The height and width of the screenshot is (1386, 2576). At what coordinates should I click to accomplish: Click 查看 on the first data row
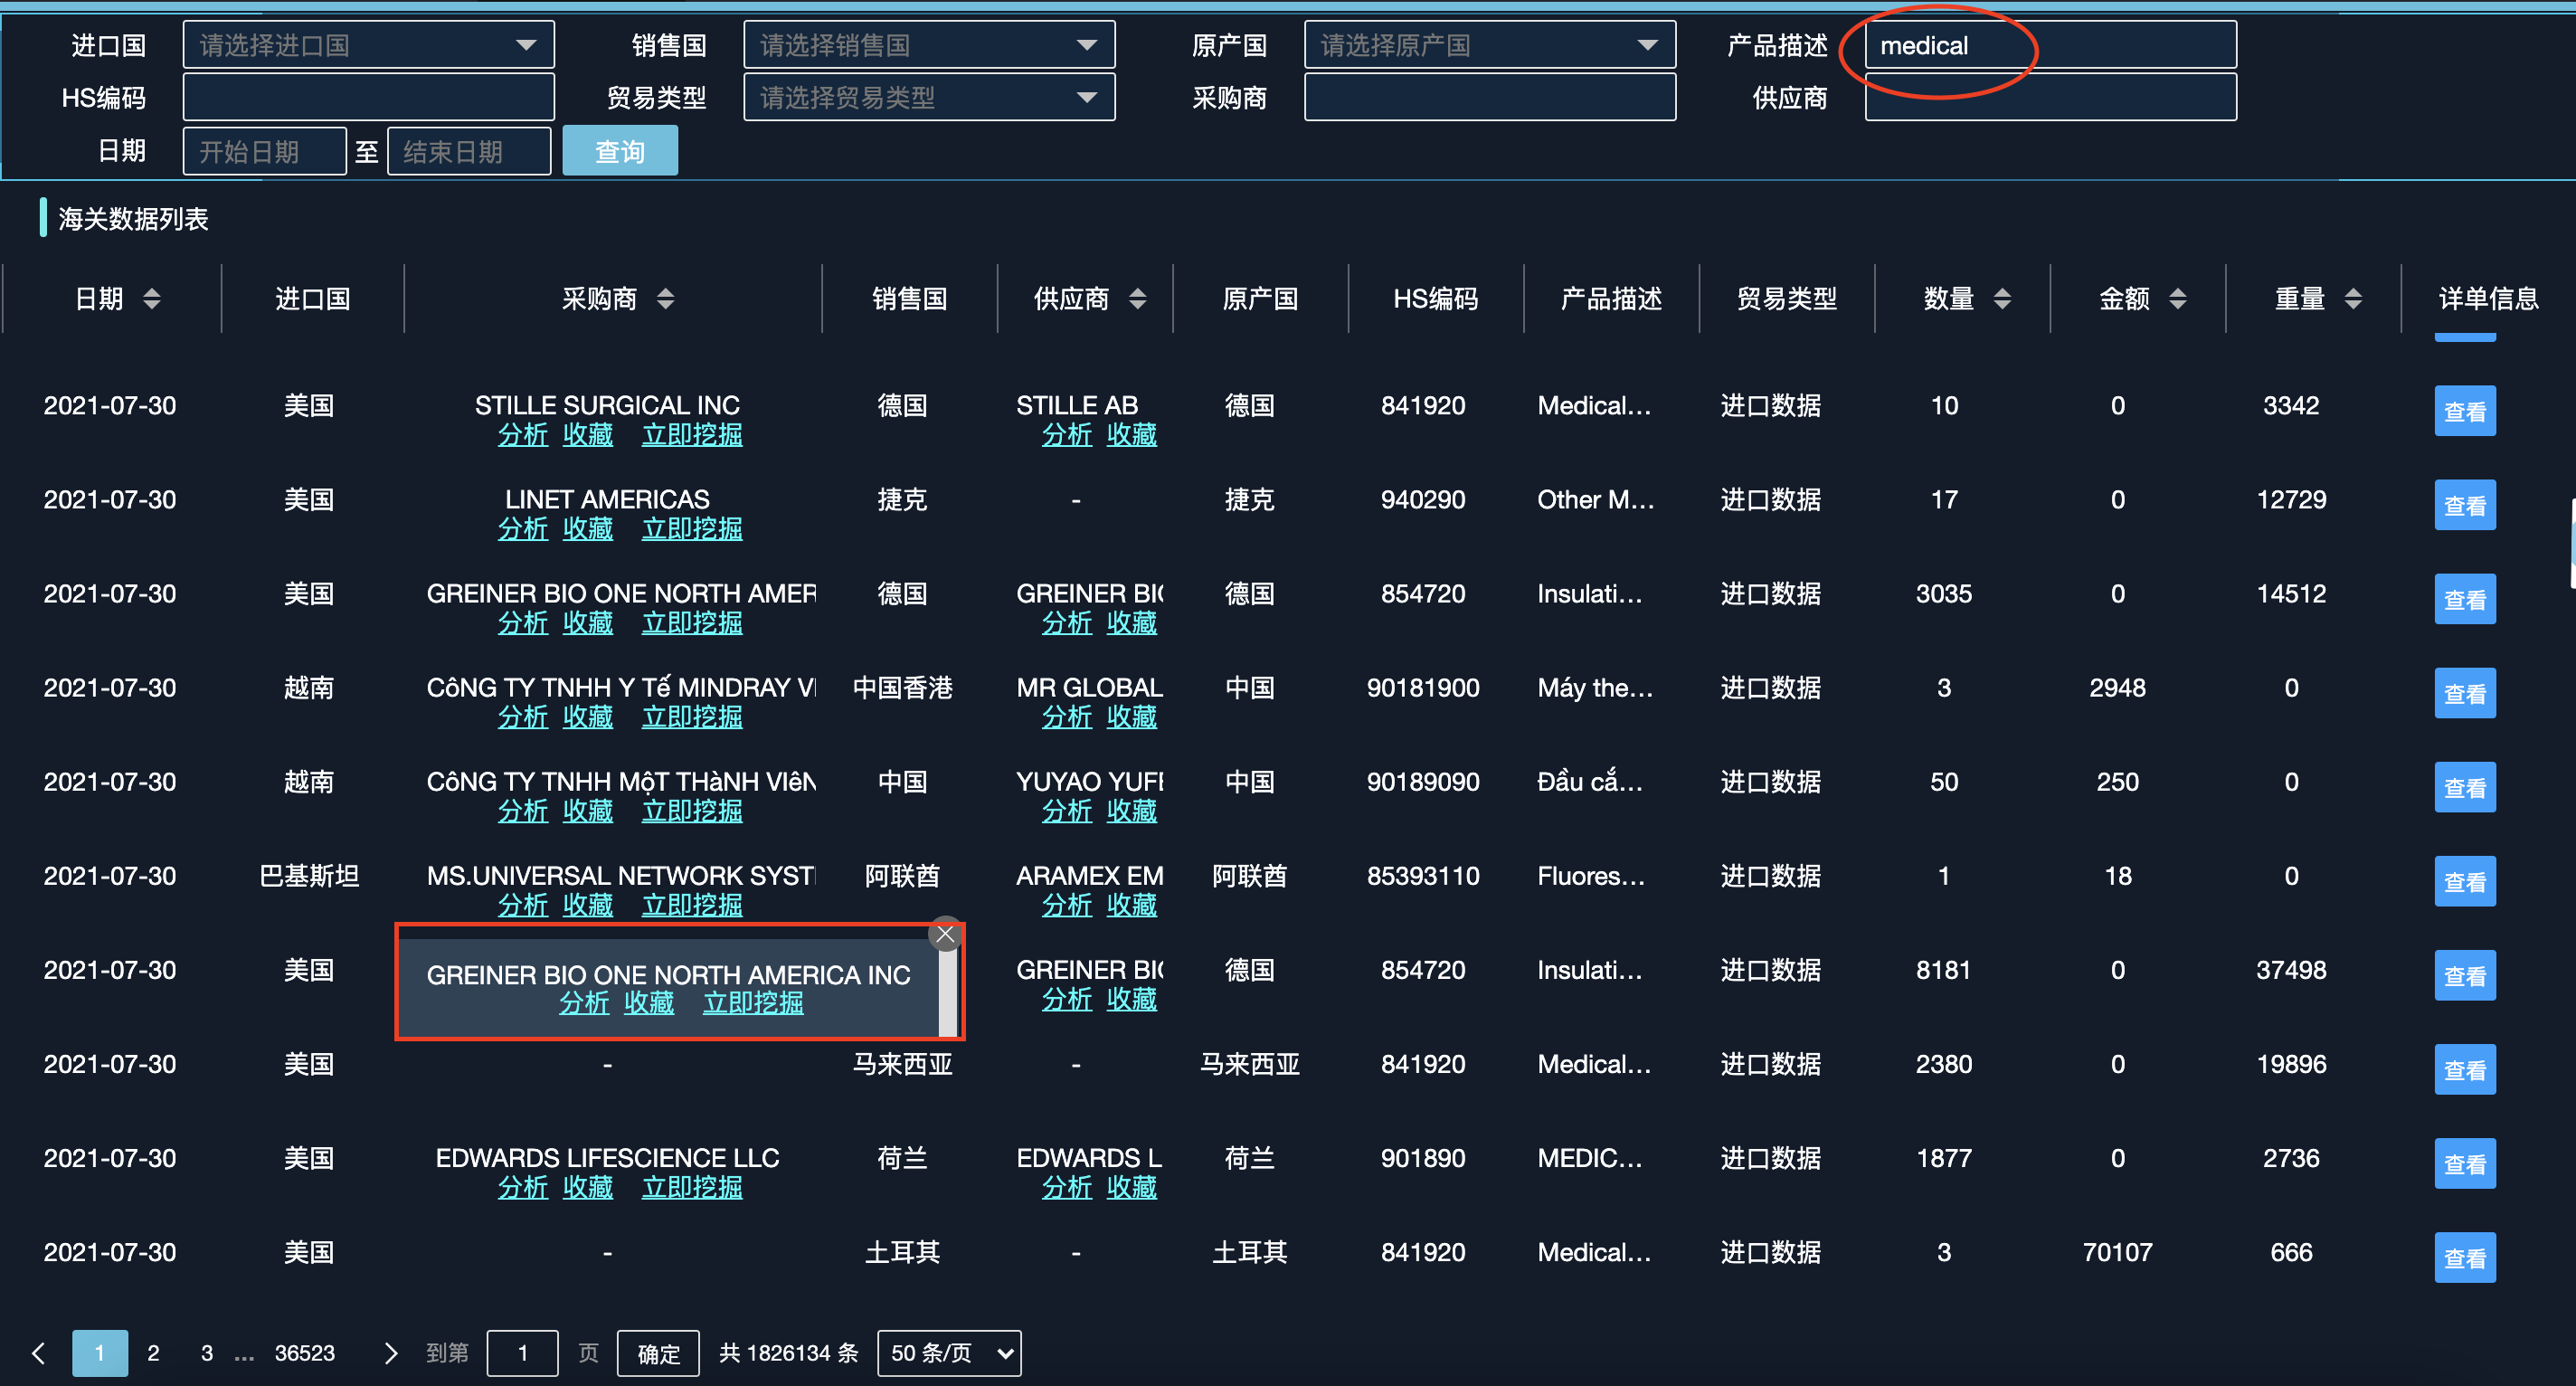[x=2464, y=410]
